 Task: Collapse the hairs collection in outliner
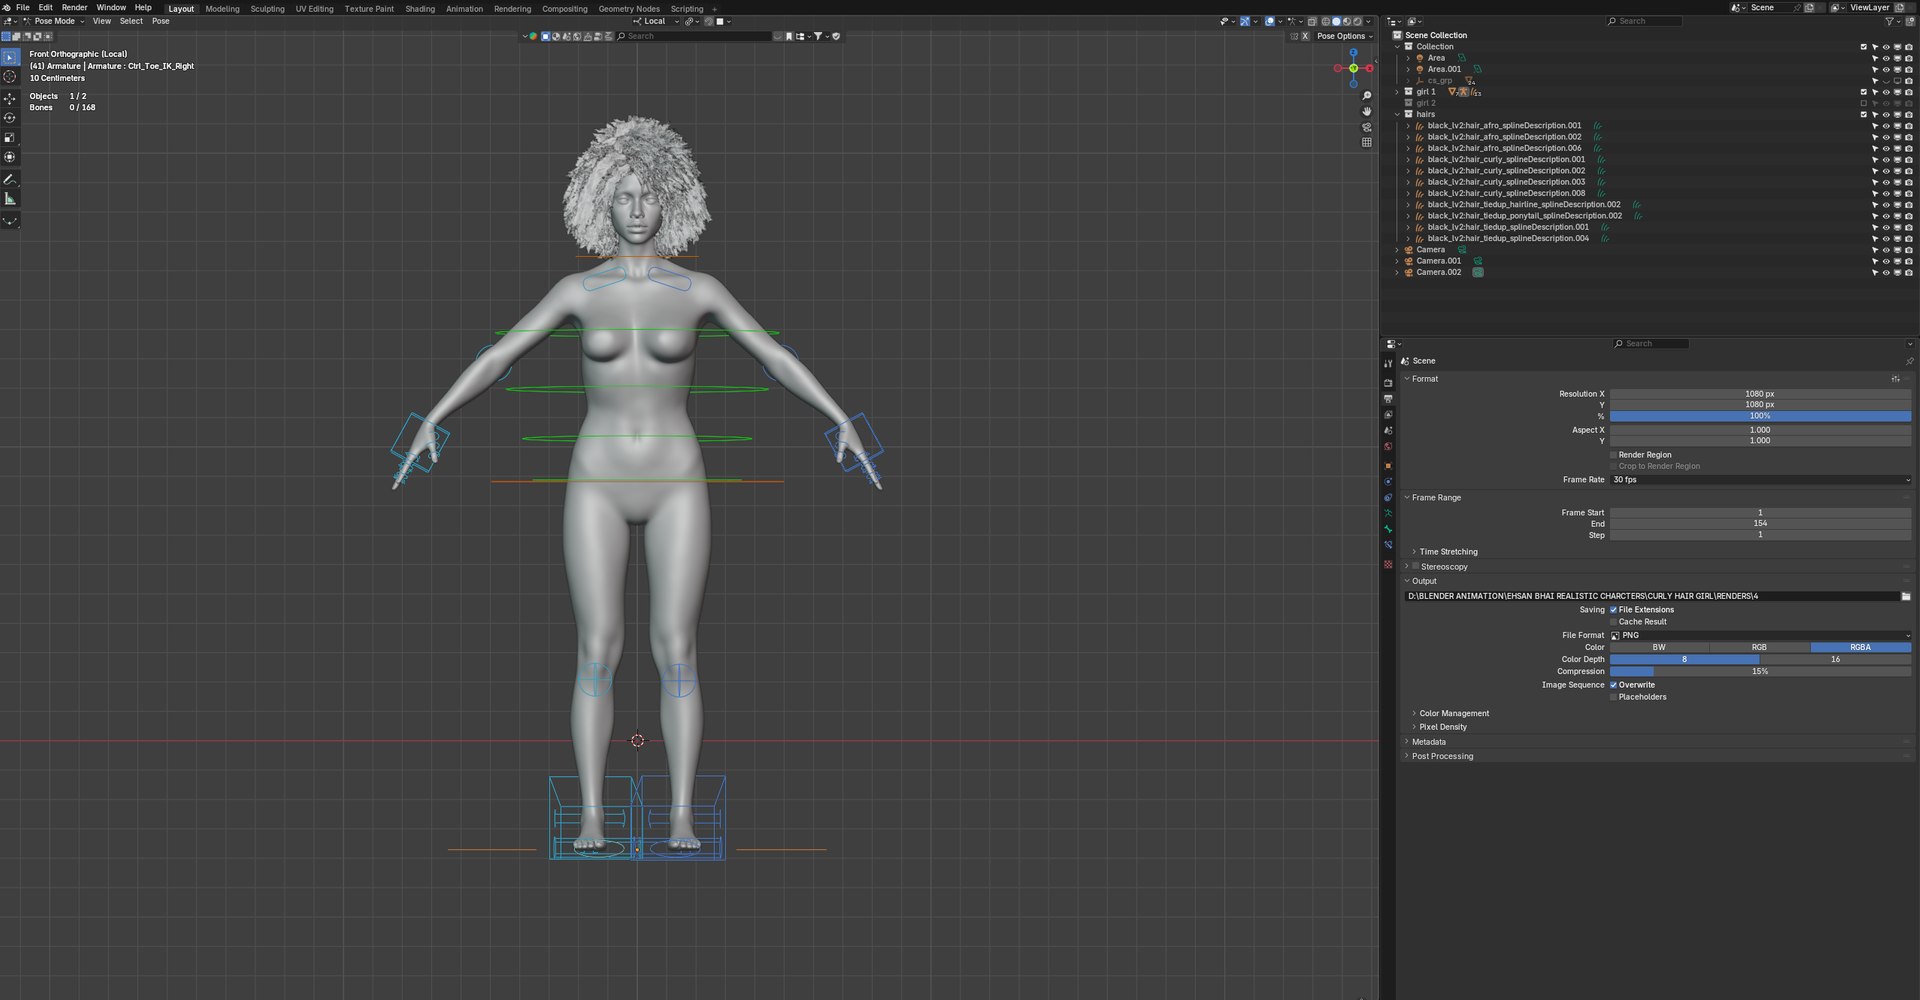pyautogui.click(x=1398, y=115)
